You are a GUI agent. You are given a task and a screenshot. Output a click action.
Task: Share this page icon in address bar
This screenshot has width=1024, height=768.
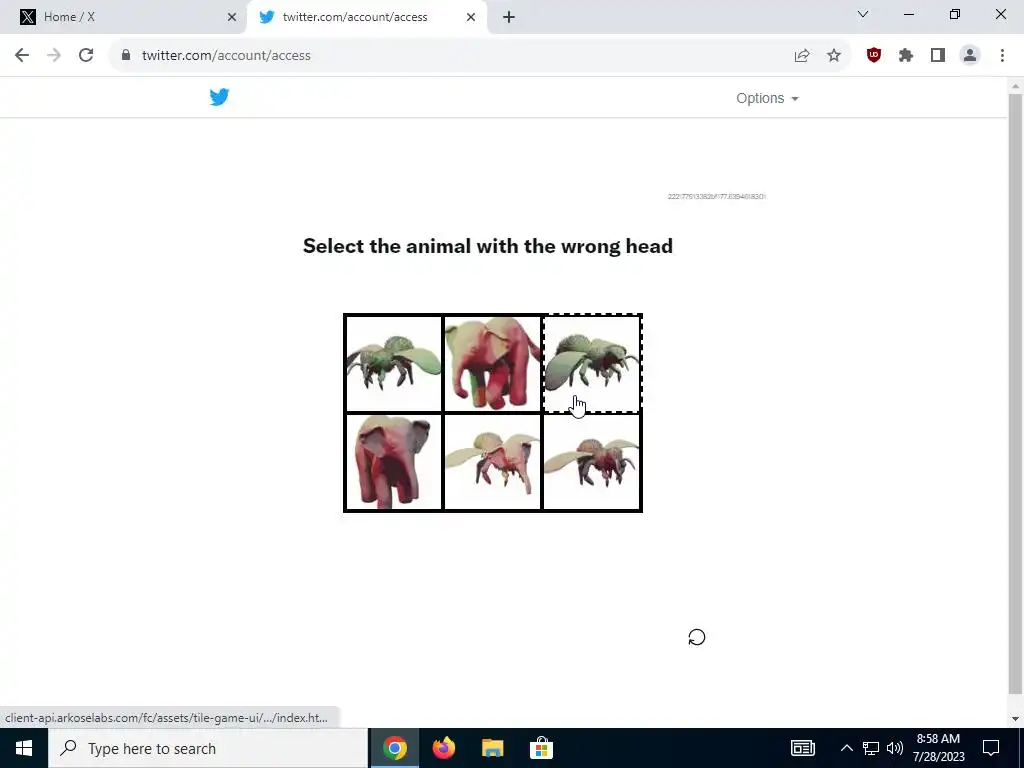[802, 56]
